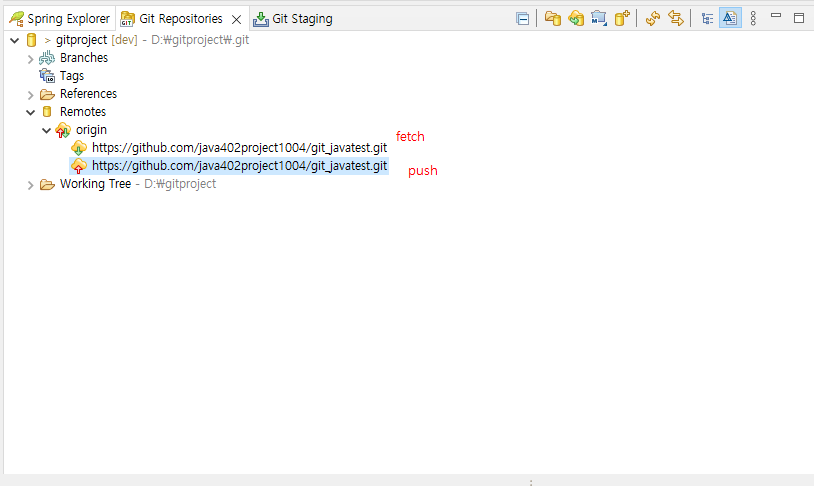Maximize the Git Repositories view
Image resolution: width=814 pixels, height=486 pixels.
click(x=799, y=18)
